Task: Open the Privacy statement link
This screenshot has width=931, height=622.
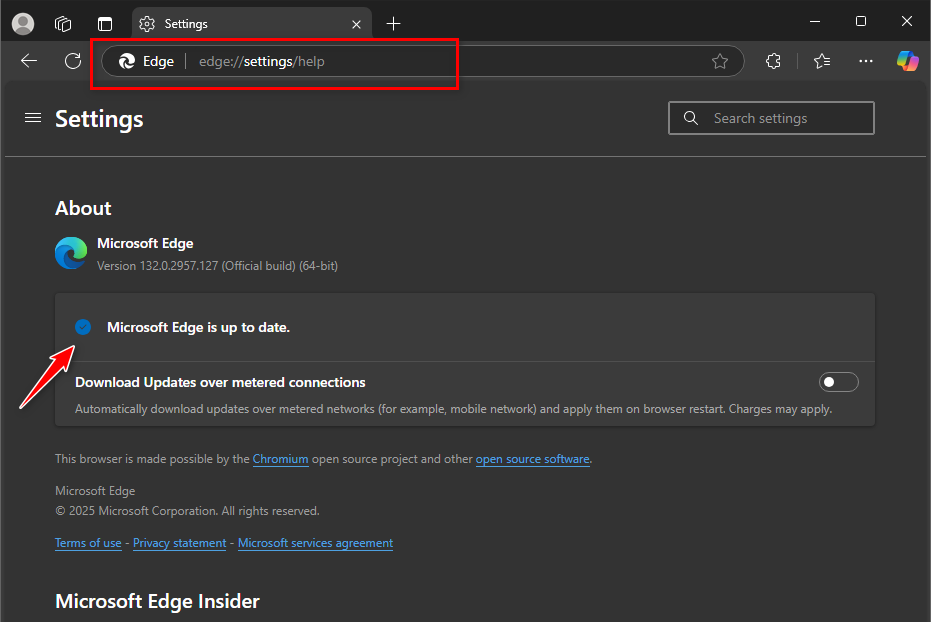Action: pos(179,543)
